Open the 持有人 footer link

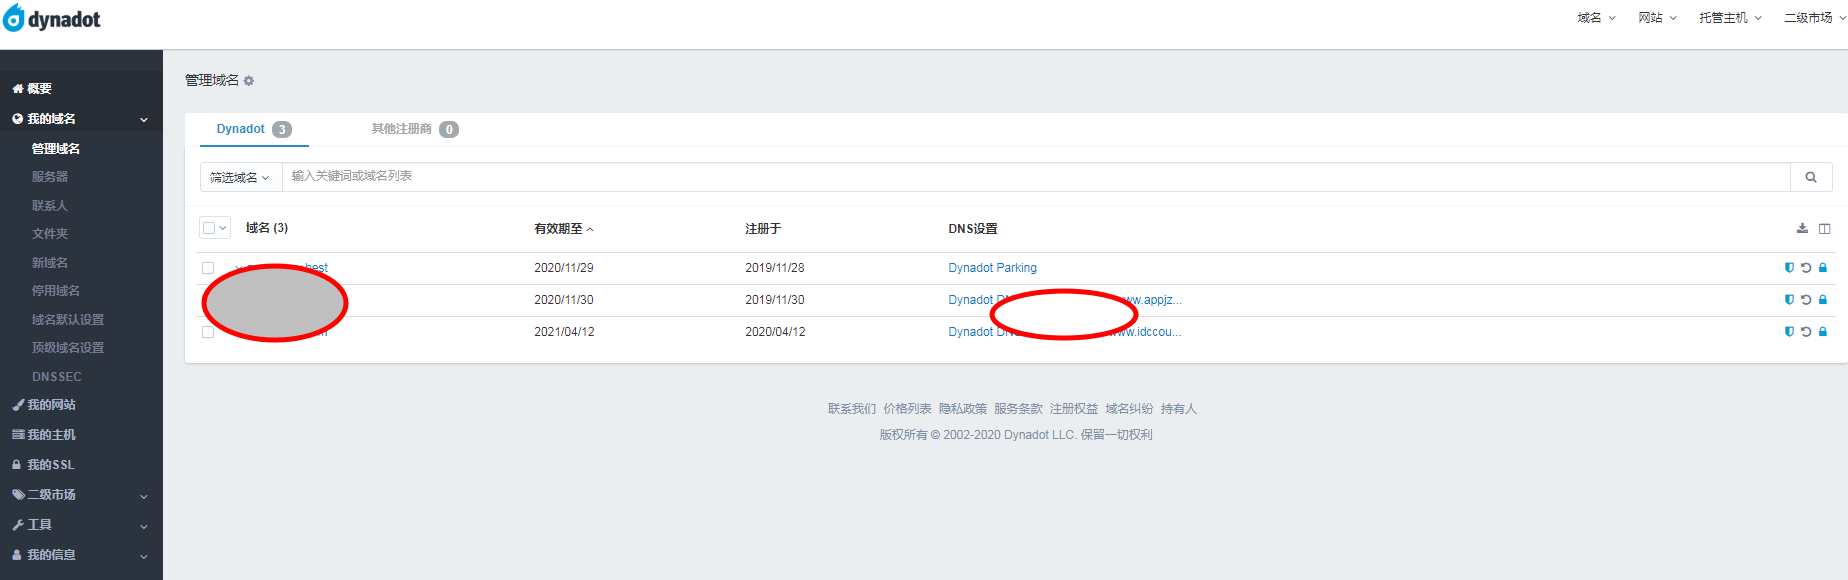[1179, 409]
